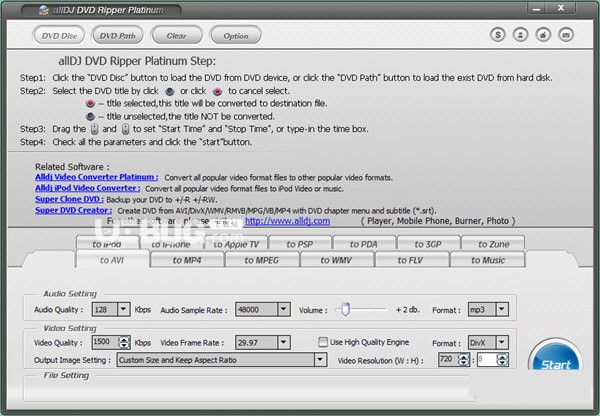
Task: Click the Video Setting group label
Action: point(70,328)
